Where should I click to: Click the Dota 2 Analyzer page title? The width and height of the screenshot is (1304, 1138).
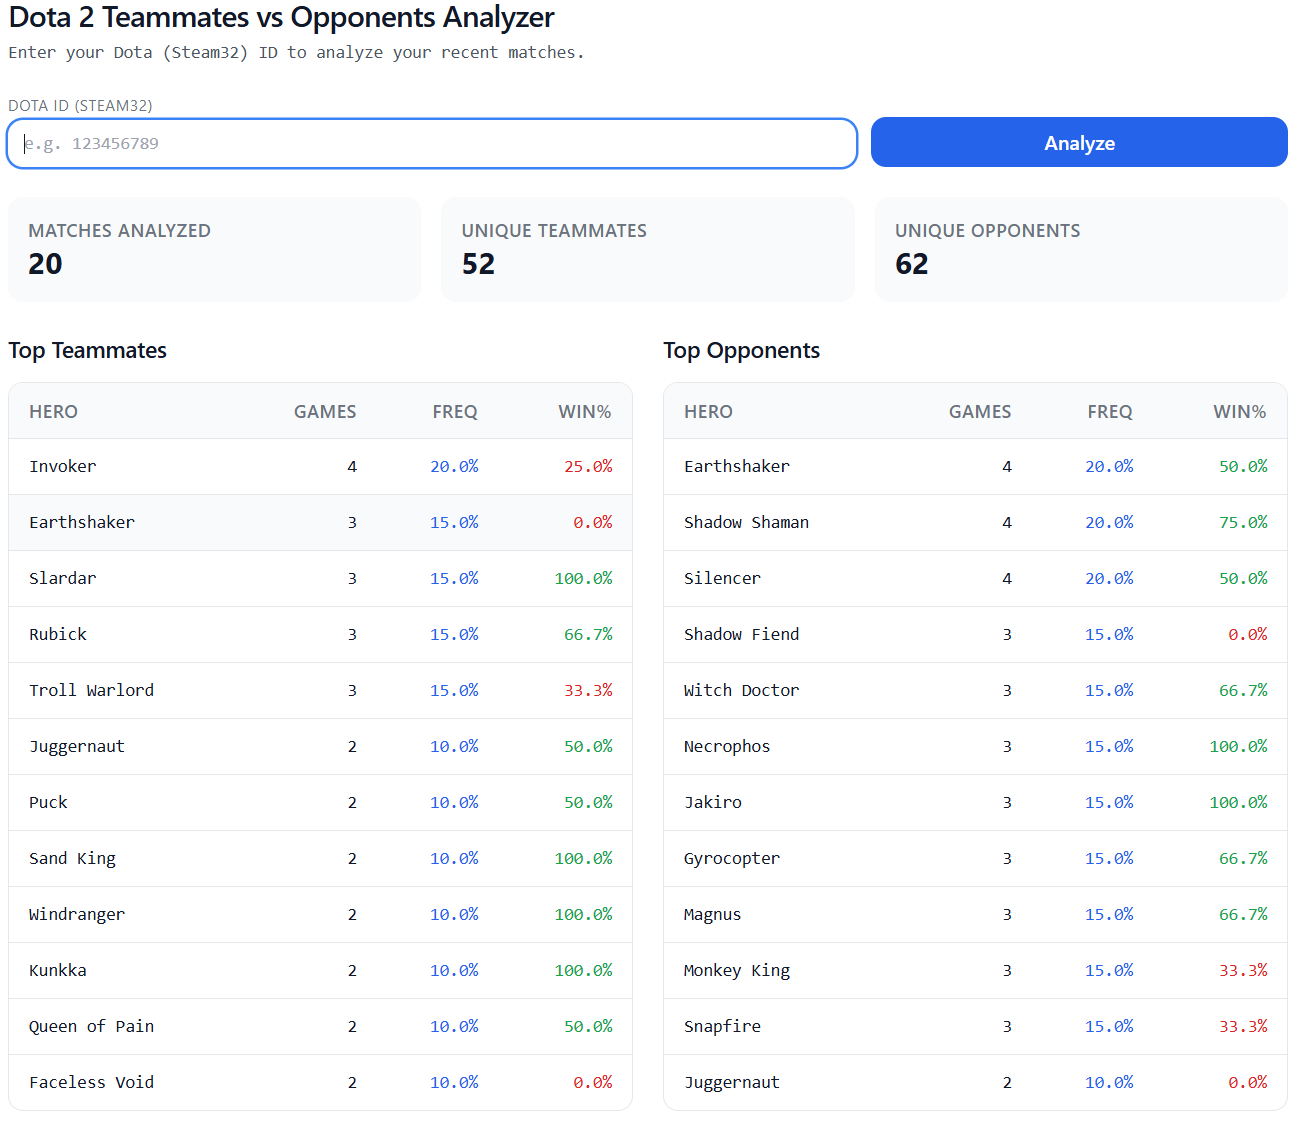(x=281, y=17)
